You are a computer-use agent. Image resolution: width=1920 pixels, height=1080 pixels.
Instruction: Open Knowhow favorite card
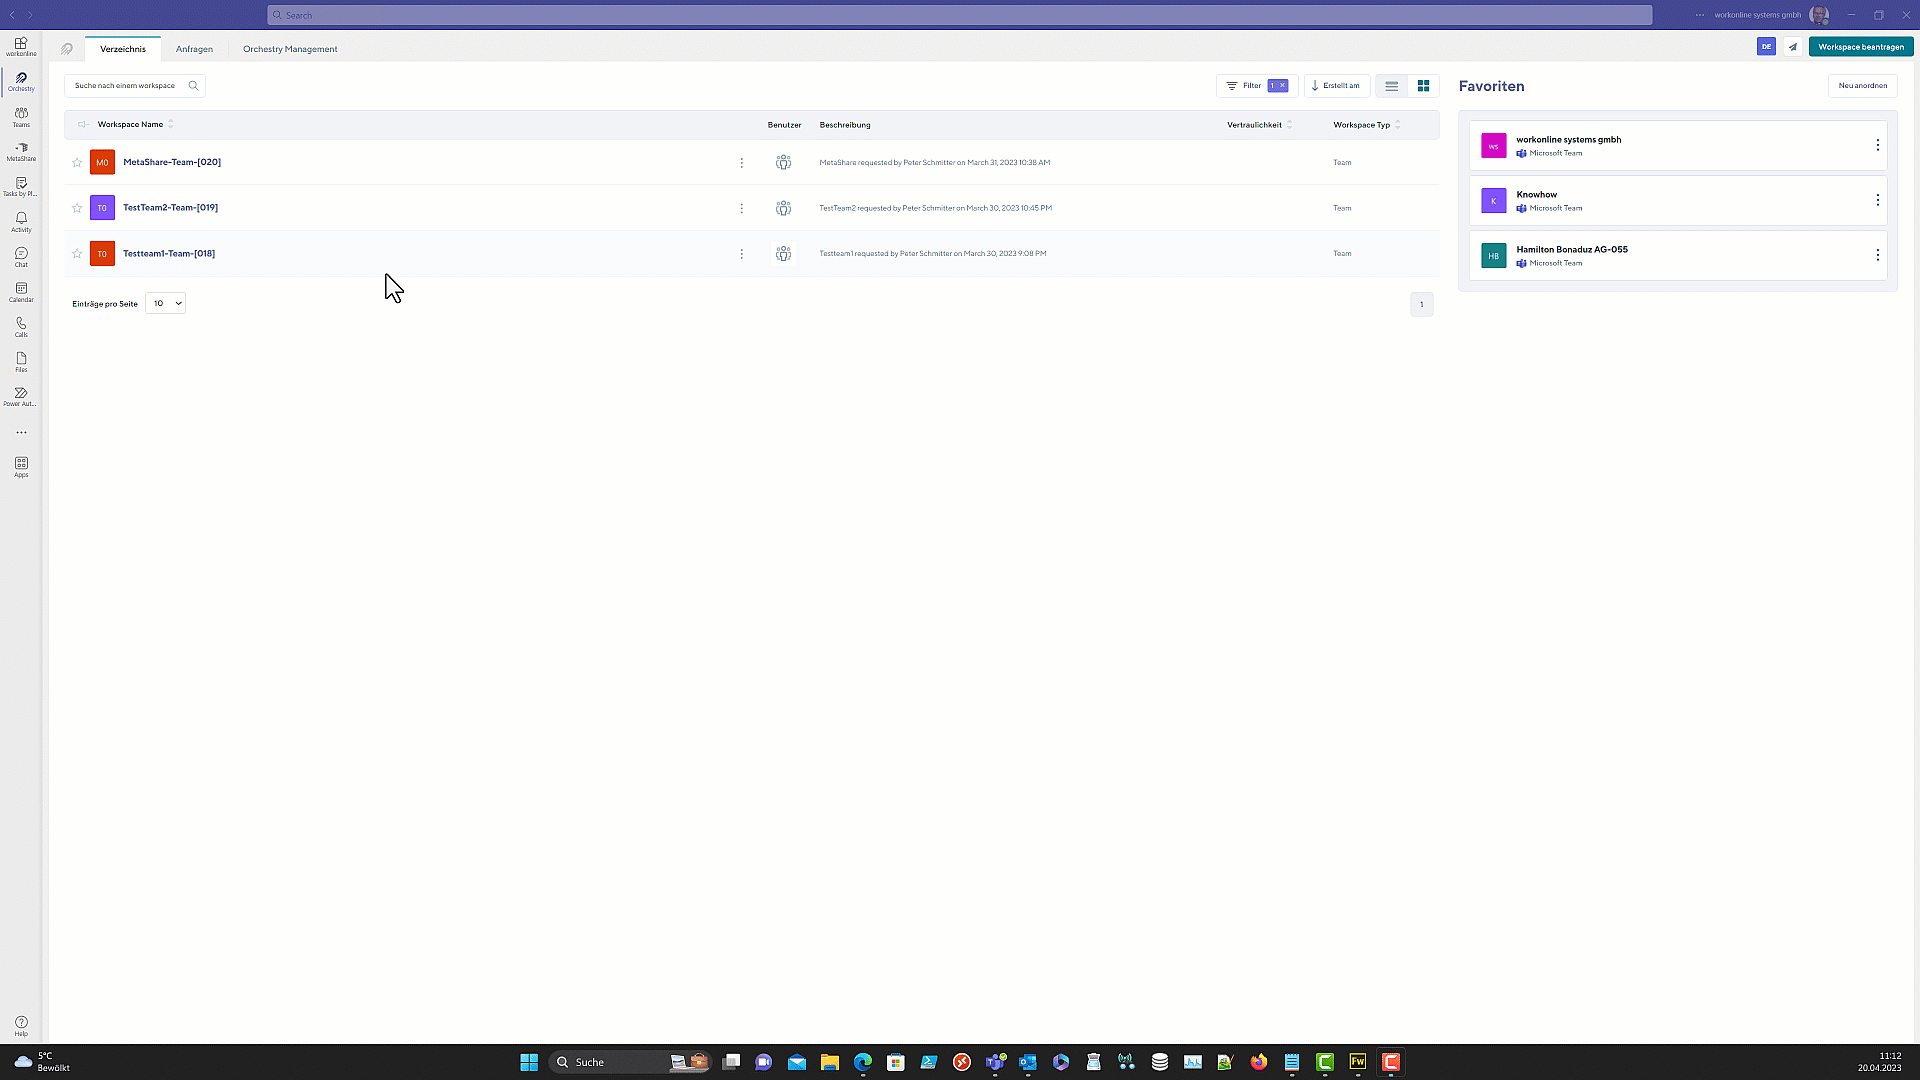1677,201
